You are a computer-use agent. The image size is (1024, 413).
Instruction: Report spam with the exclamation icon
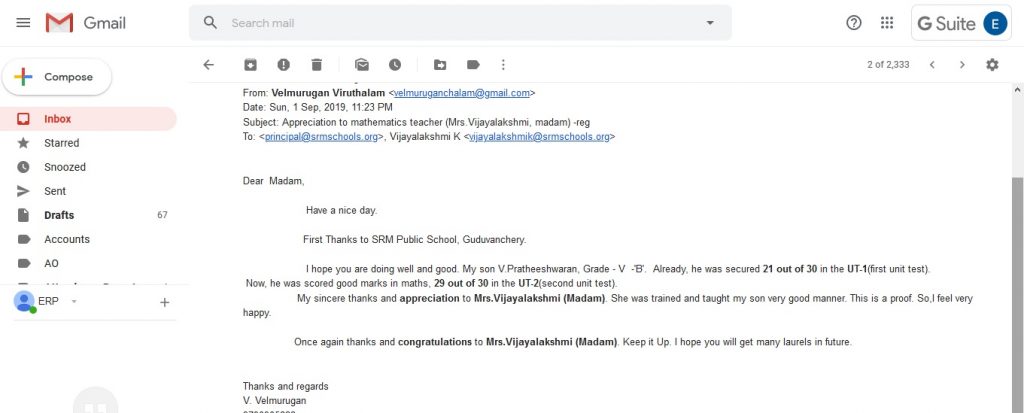pyautogui.click(x=283, y=65)
